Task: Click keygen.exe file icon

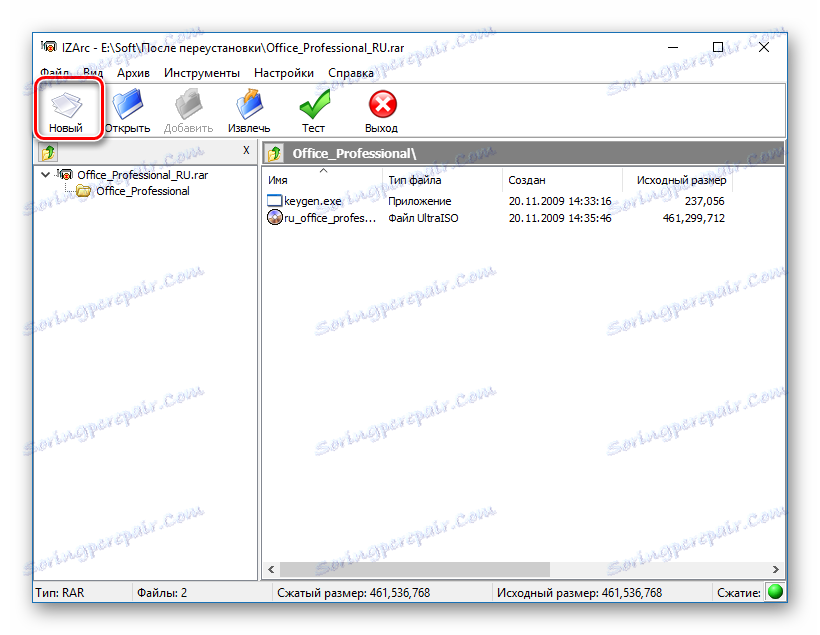Action: click(275, 200)
